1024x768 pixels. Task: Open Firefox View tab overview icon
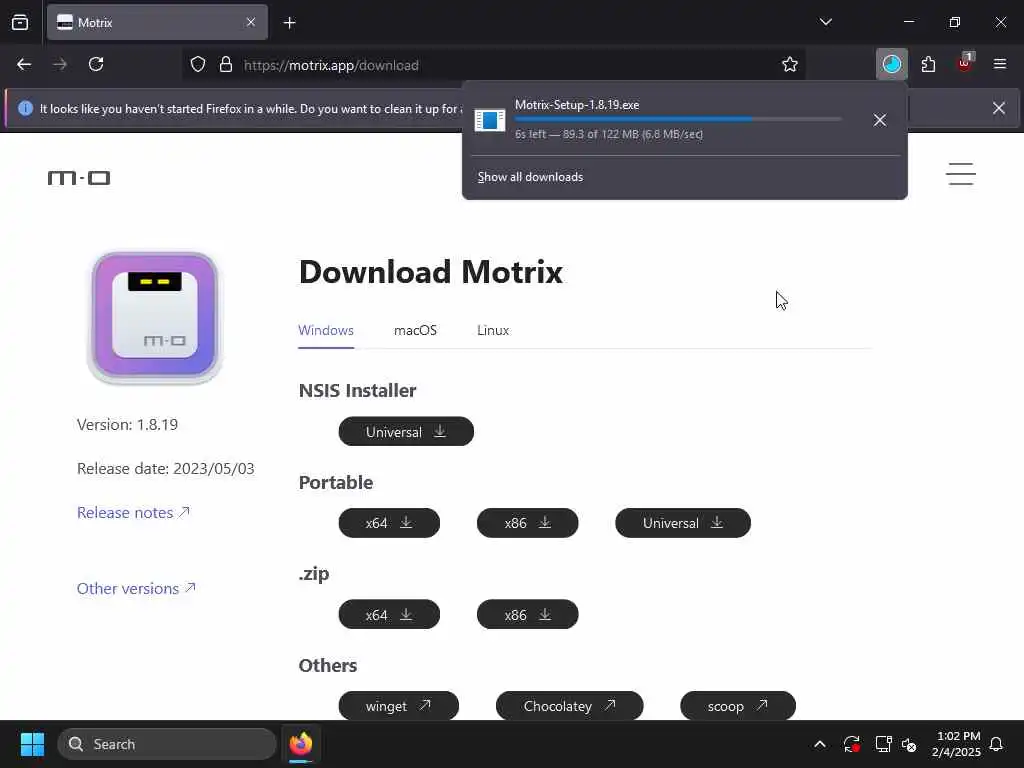click(x=20, y=22)
